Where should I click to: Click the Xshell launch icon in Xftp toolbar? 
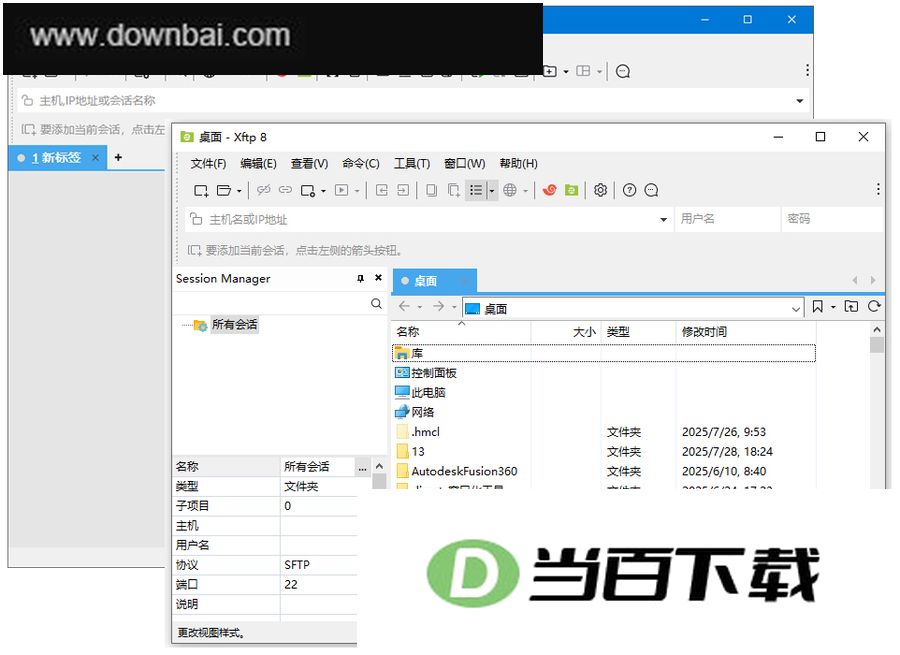pyautogui.click(x=549, y=190)
